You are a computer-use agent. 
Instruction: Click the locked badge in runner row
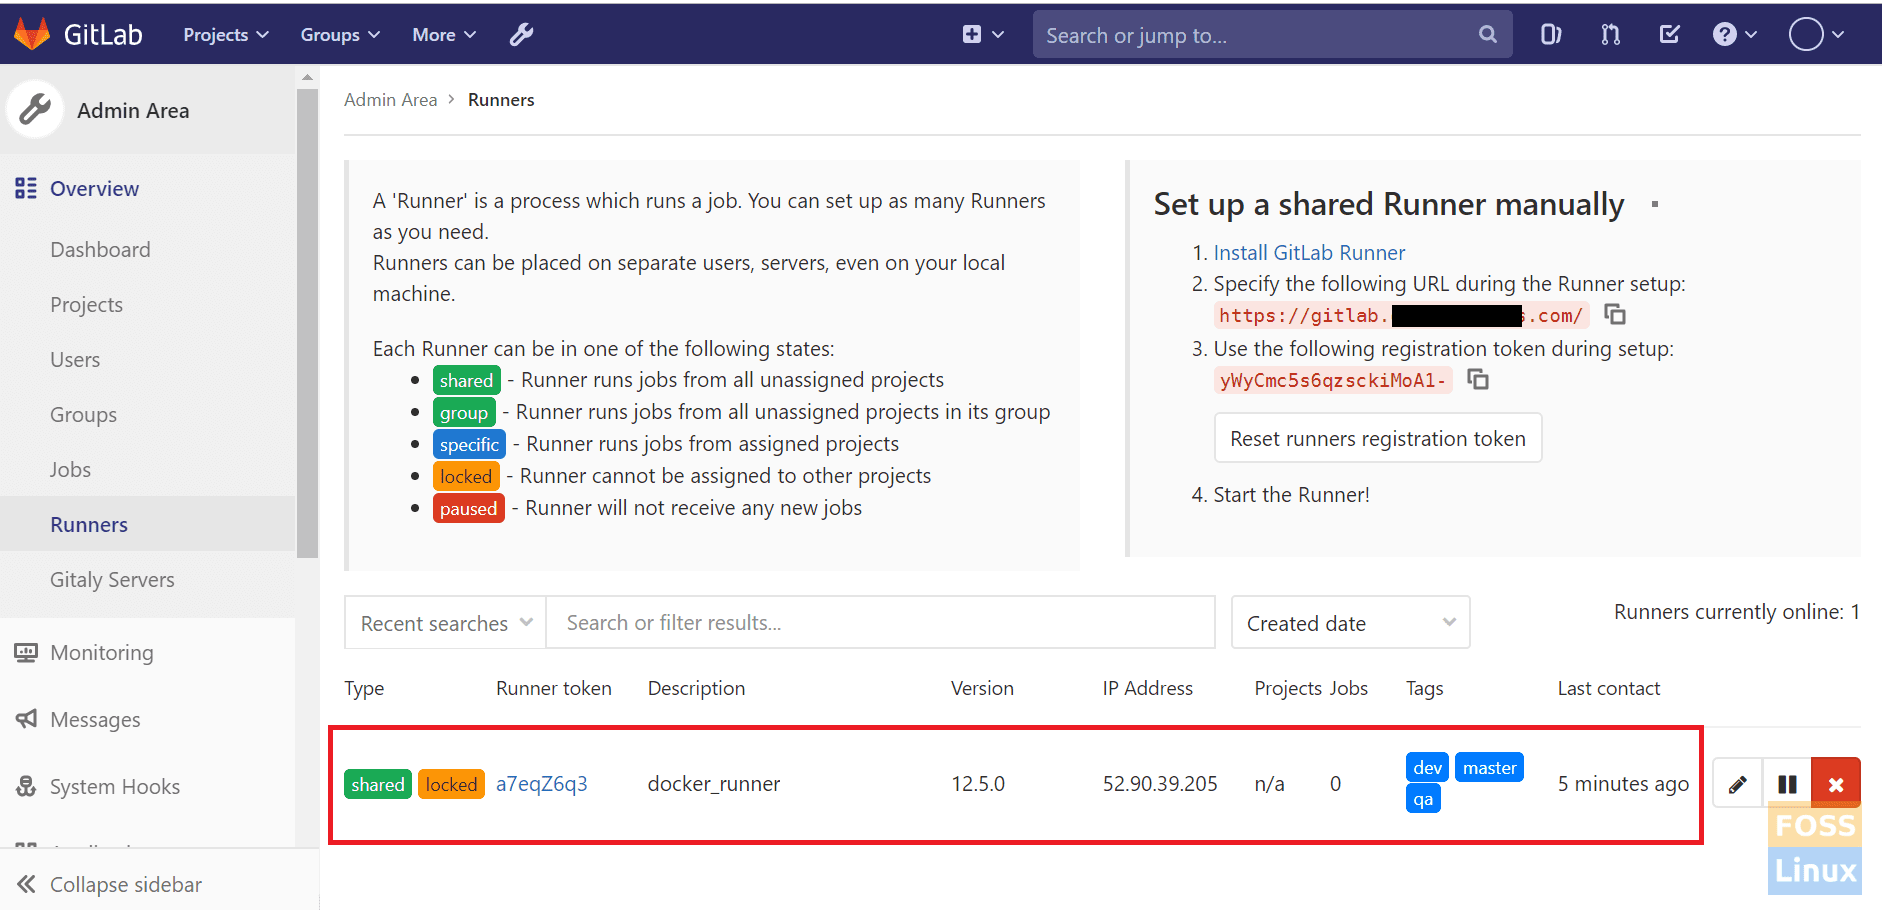(x=451, y=785)
